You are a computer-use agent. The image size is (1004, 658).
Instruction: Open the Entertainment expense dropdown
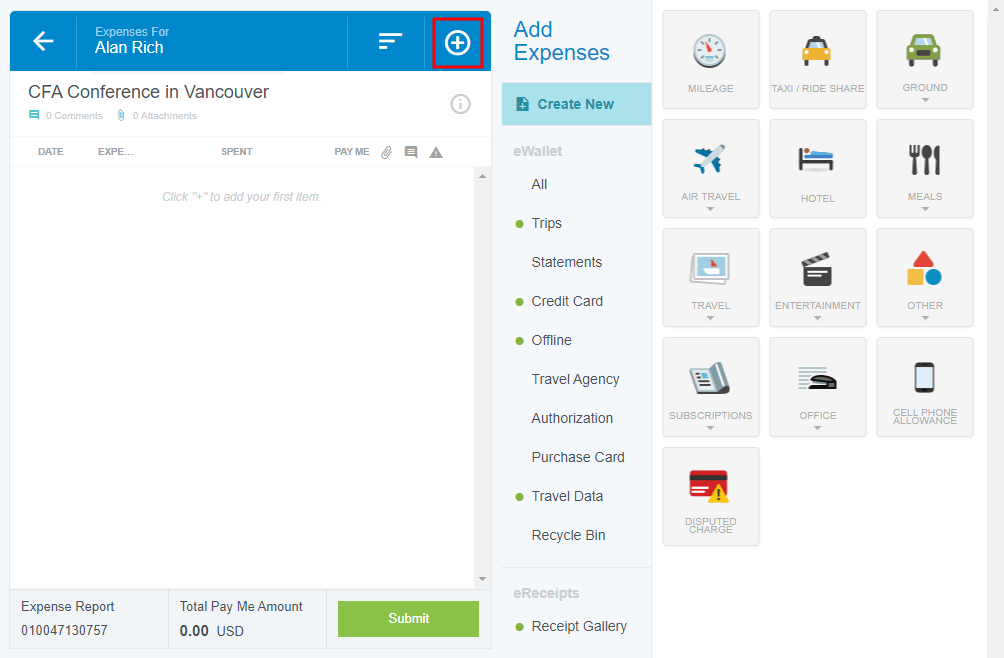817,318
